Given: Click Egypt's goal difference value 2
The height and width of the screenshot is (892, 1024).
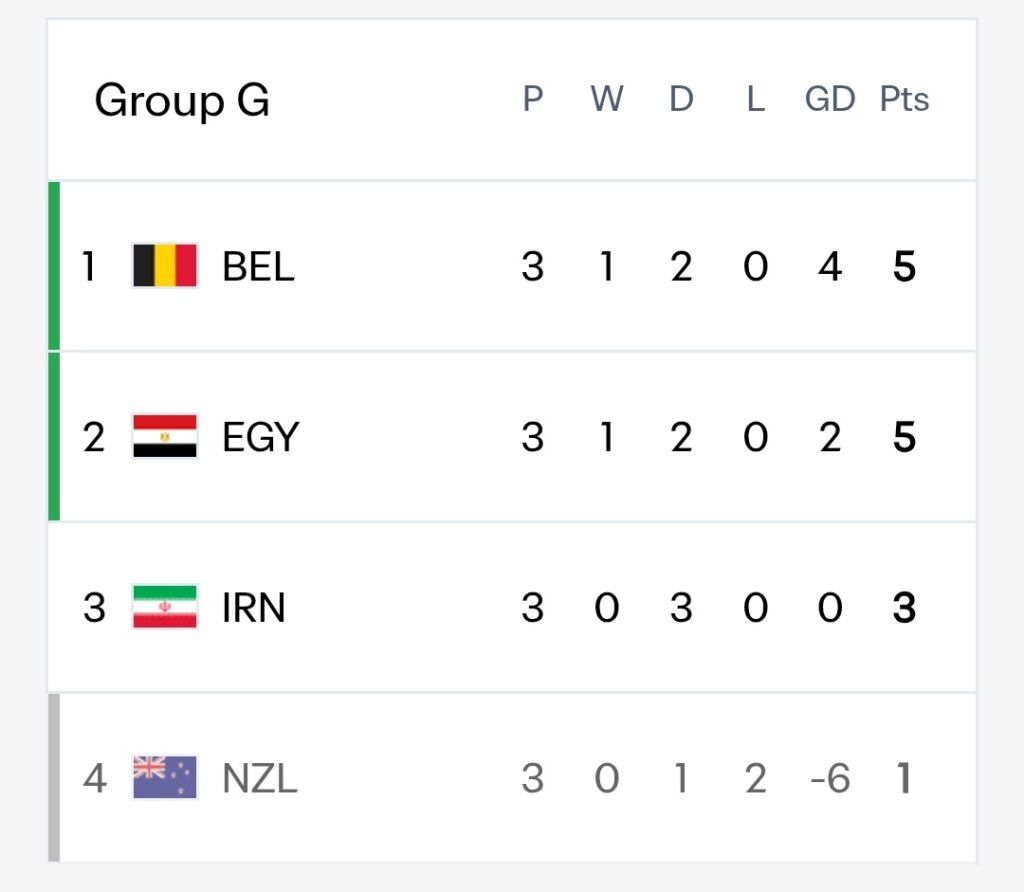Looking at the screenshot, I should pos(830,437).
